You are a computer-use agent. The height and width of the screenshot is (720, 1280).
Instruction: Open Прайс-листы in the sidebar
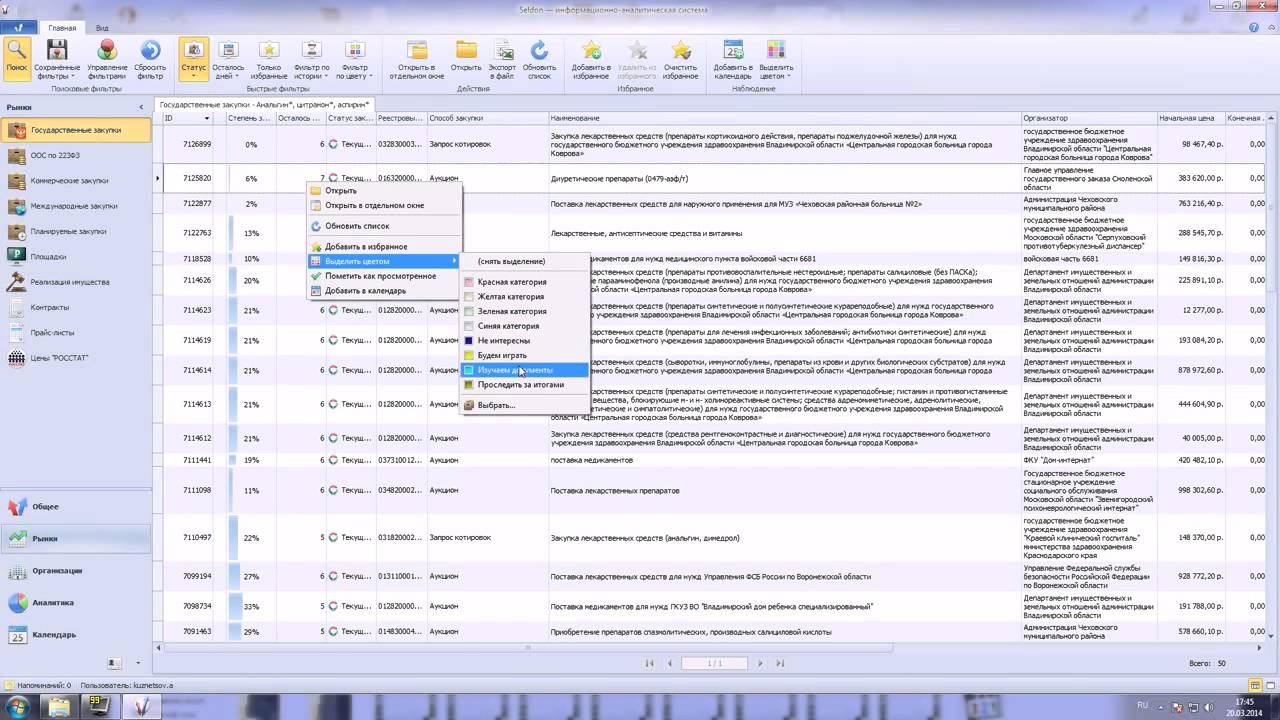[76, 332]
